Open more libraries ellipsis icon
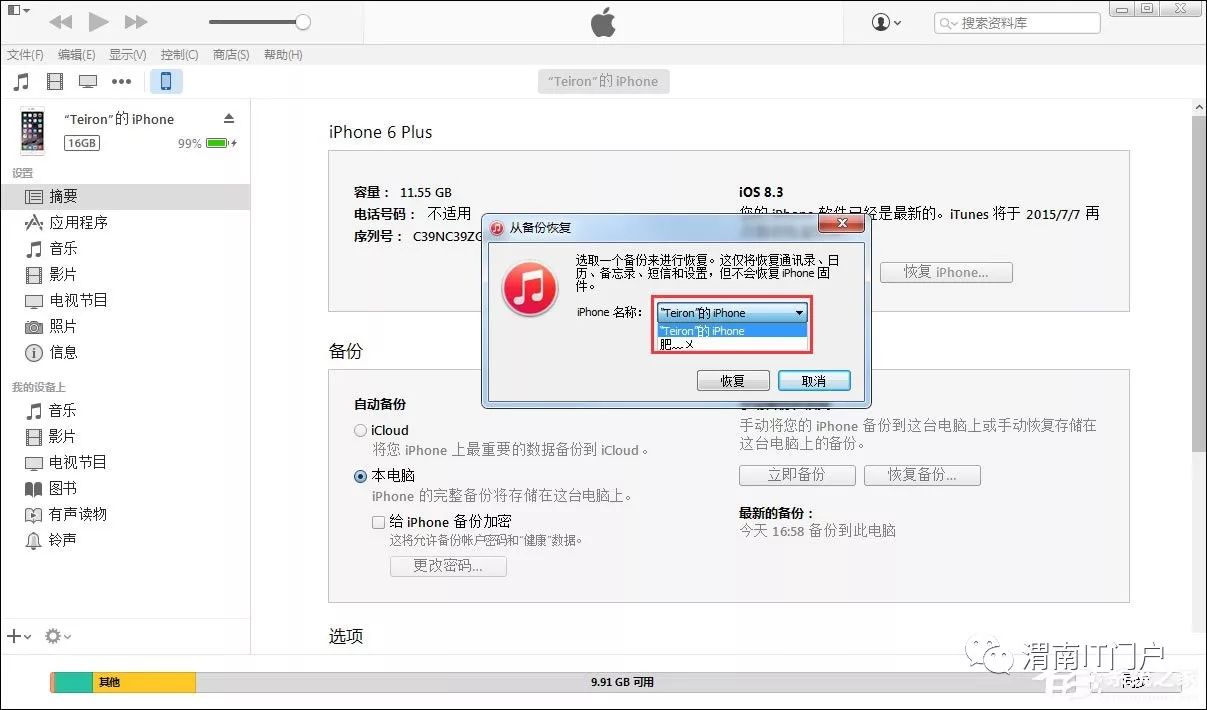Image resolution: width=1207 pixels, height=710 pixels. pyautogui.click(x=122, y=82)
